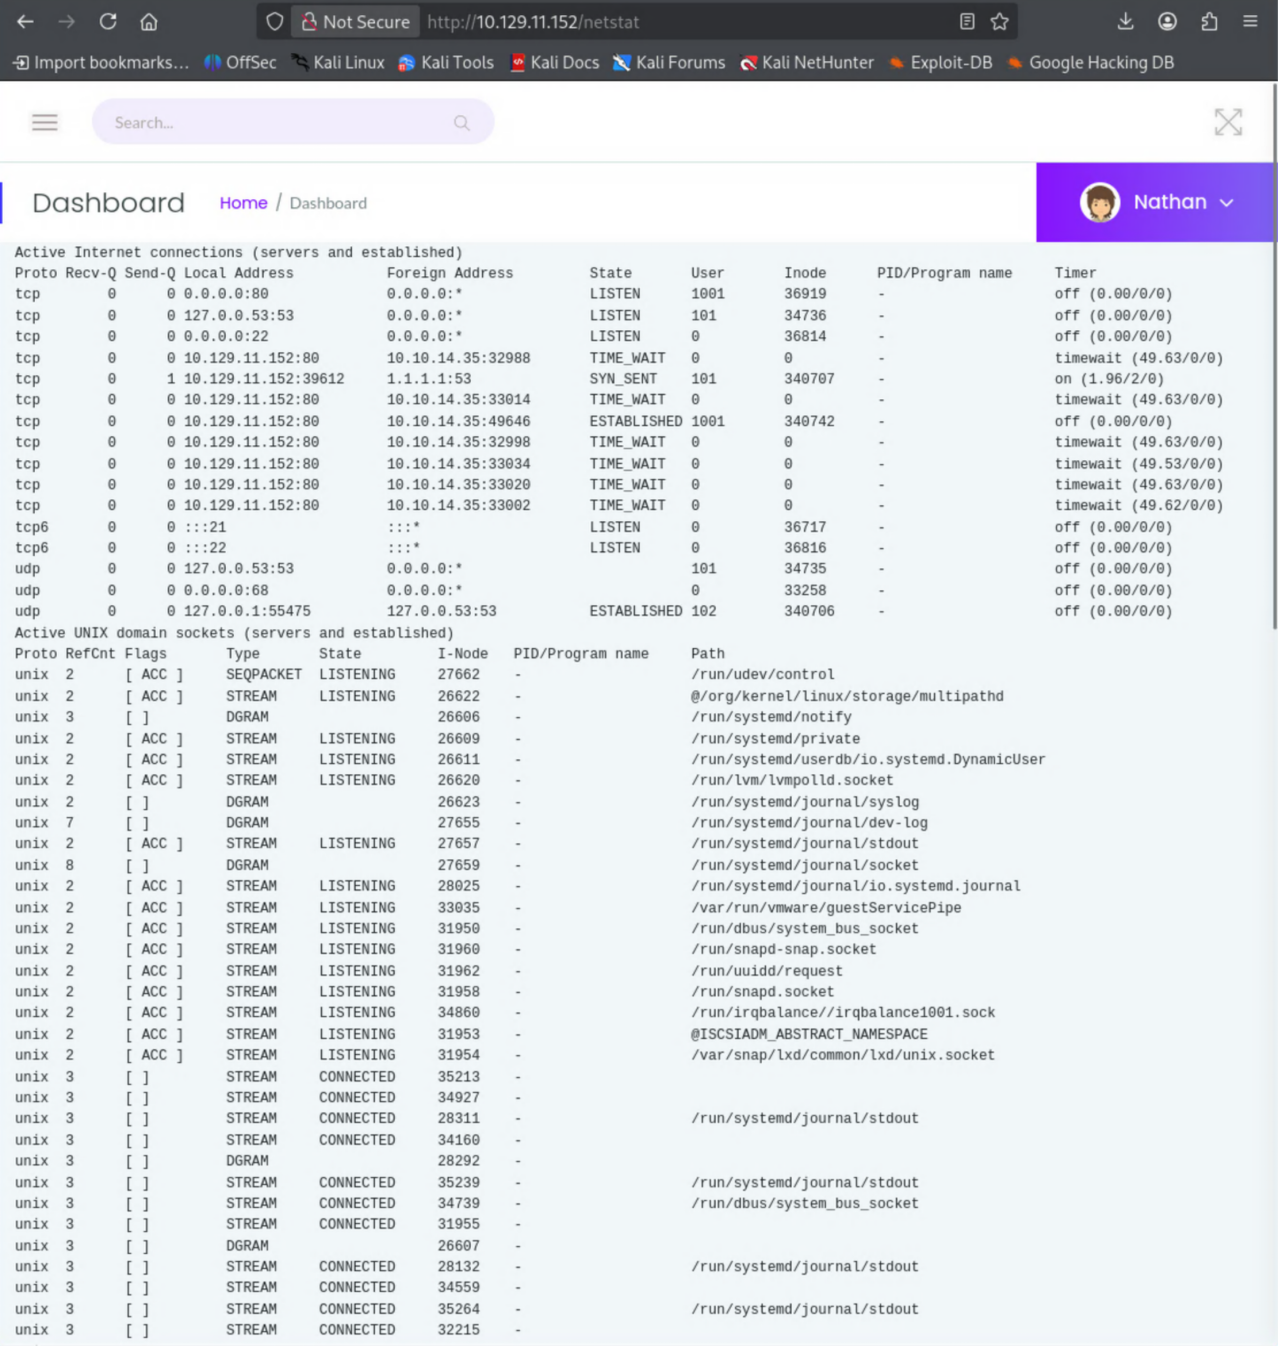Open the Firefox account icon
This screenshot has width=1278, height=1346.
click(x=1167, y=21)
